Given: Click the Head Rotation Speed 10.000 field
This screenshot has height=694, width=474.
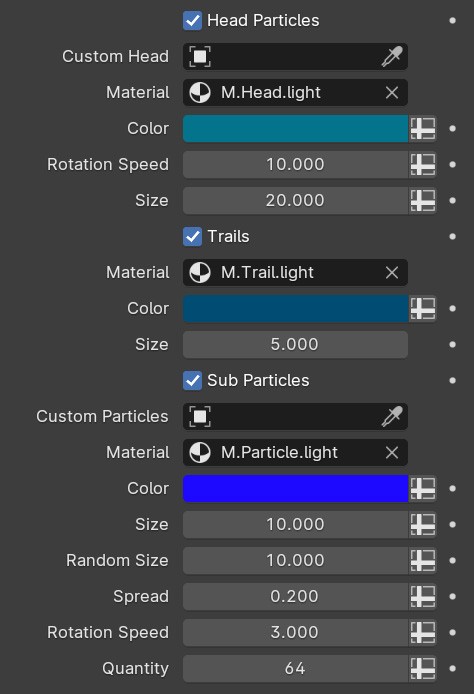Looking at the screenshot, I should click(295, 165).
